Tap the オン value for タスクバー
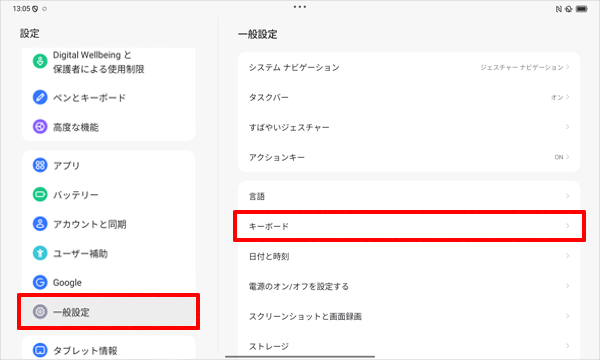Screen dimensions: 600x360 click(x=557, y=97)
